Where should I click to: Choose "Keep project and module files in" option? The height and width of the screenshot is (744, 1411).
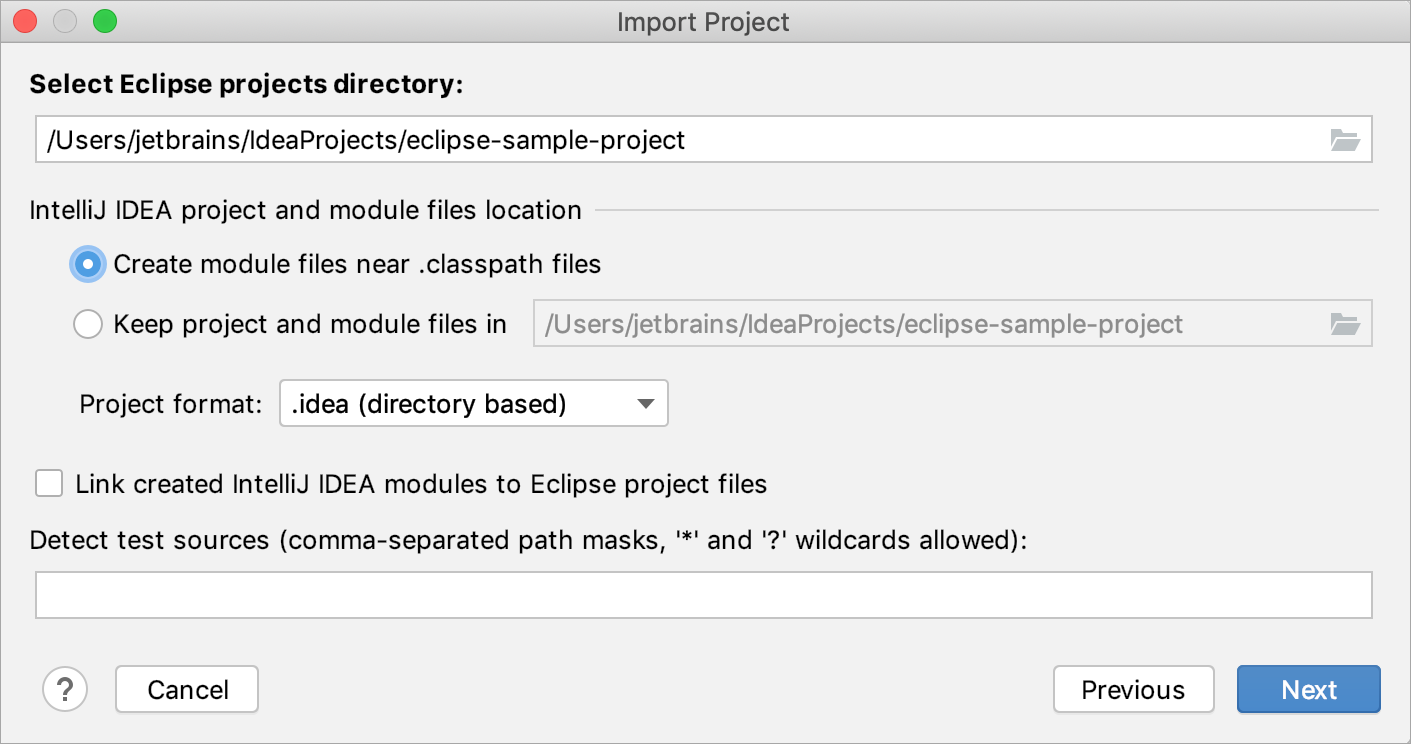(x=88, y=324)
